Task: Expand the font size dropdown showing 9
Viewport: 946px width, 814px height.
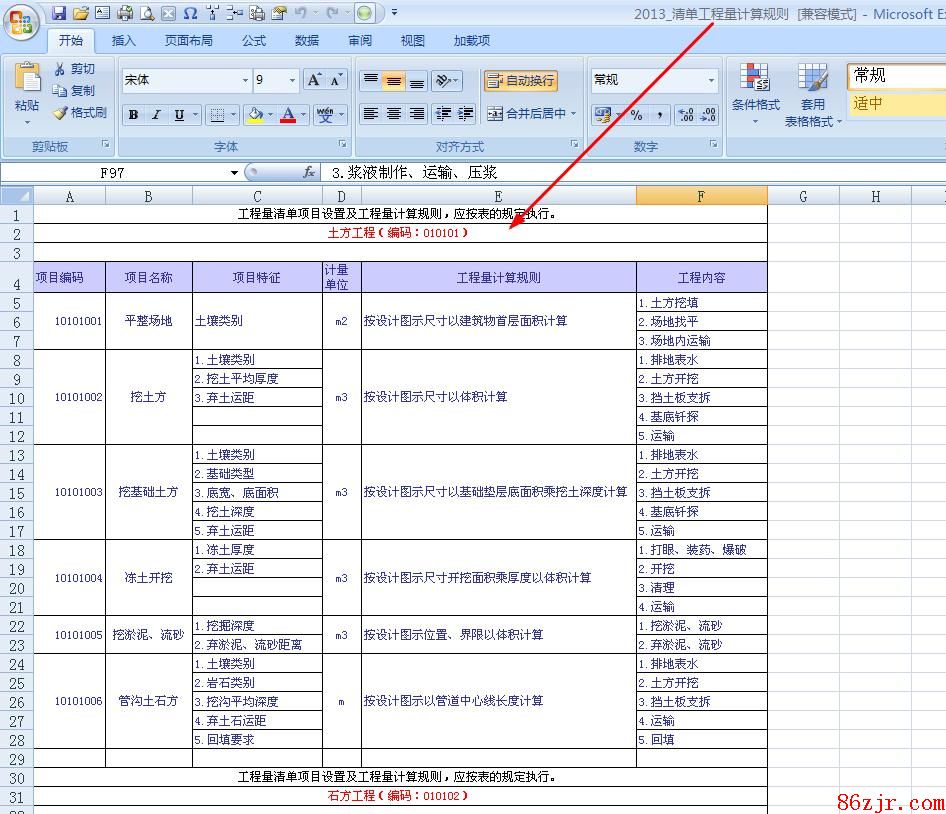Action: tap(292, 81)
